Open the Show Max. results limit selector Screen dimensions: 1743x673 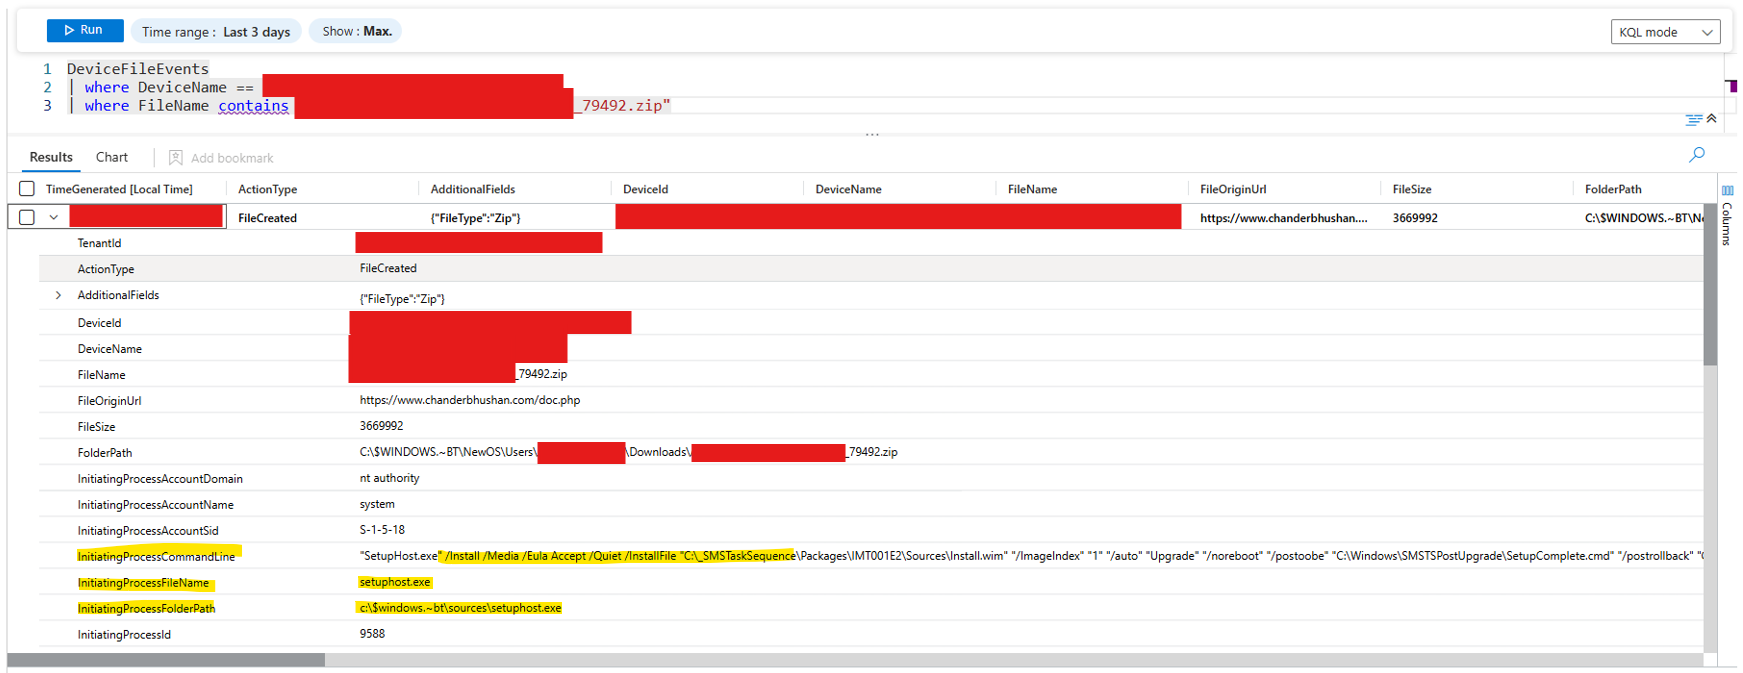[356, 32]
